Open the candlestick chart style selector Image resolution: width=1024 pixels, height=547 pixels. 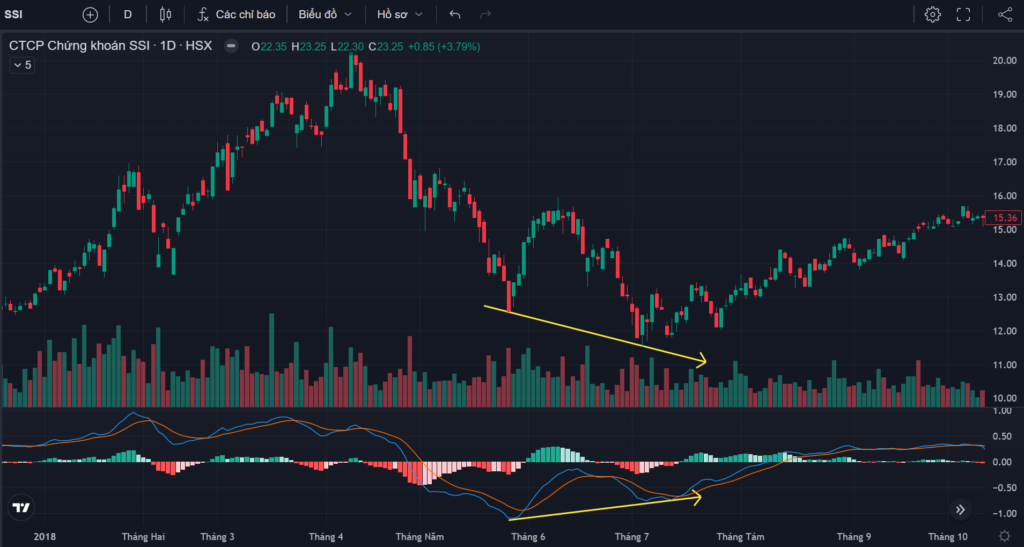[165, 14]
